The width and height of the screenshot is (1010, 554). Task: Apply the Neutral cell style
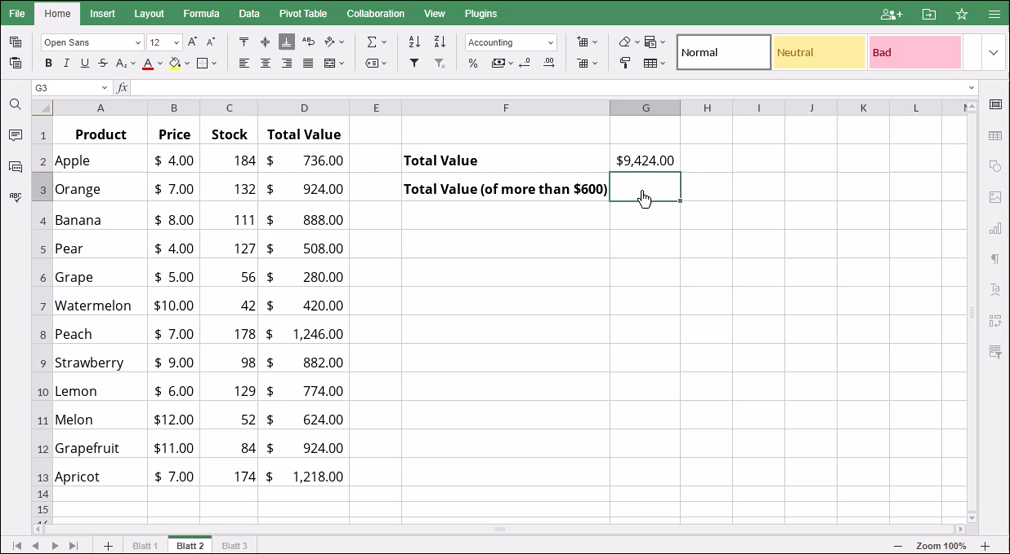pos(818,53)
